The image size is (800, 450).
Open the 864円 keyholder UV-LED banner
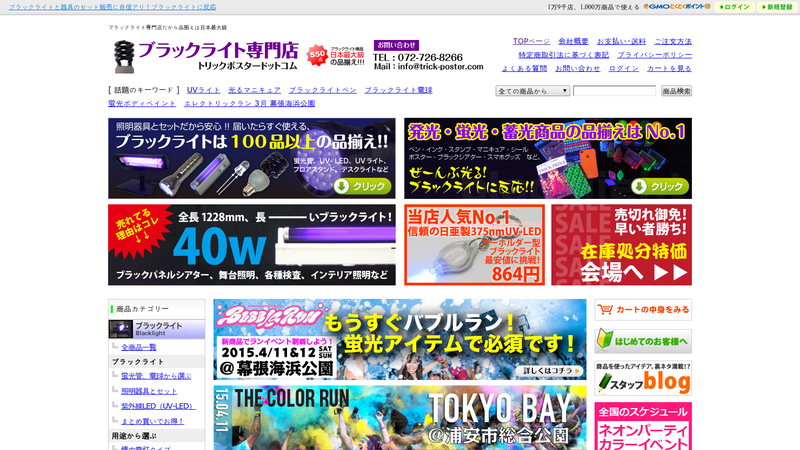pyautogui.click(x=474, y=245)
